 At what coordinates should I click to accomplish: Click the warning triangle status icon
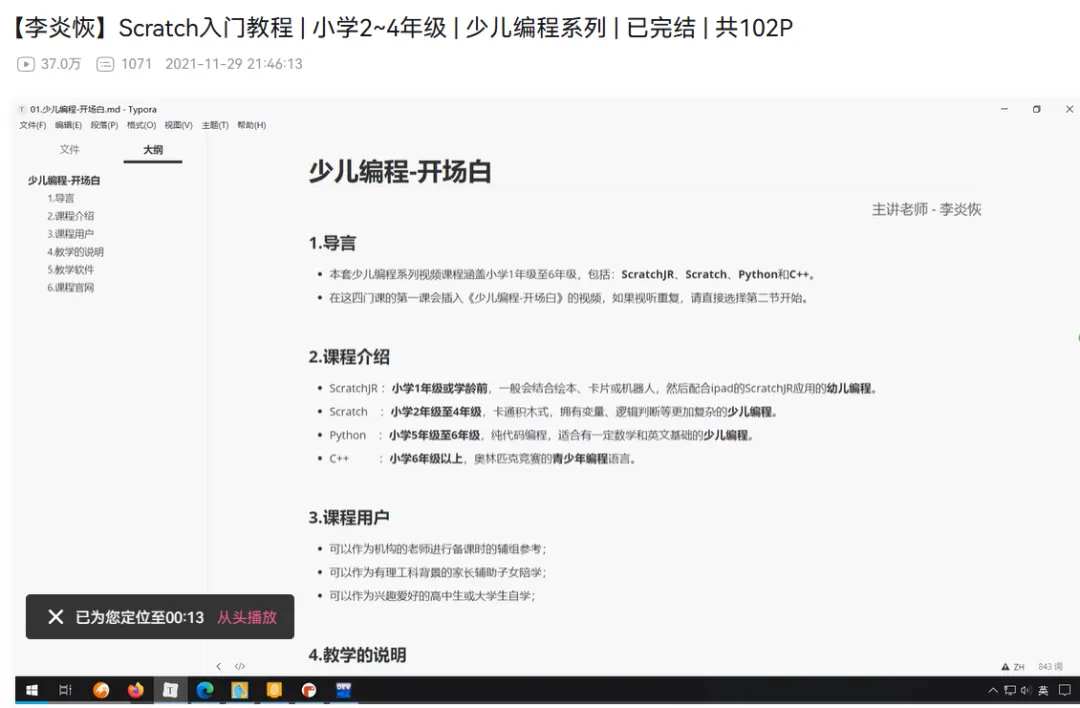(x=1005, y=667)
